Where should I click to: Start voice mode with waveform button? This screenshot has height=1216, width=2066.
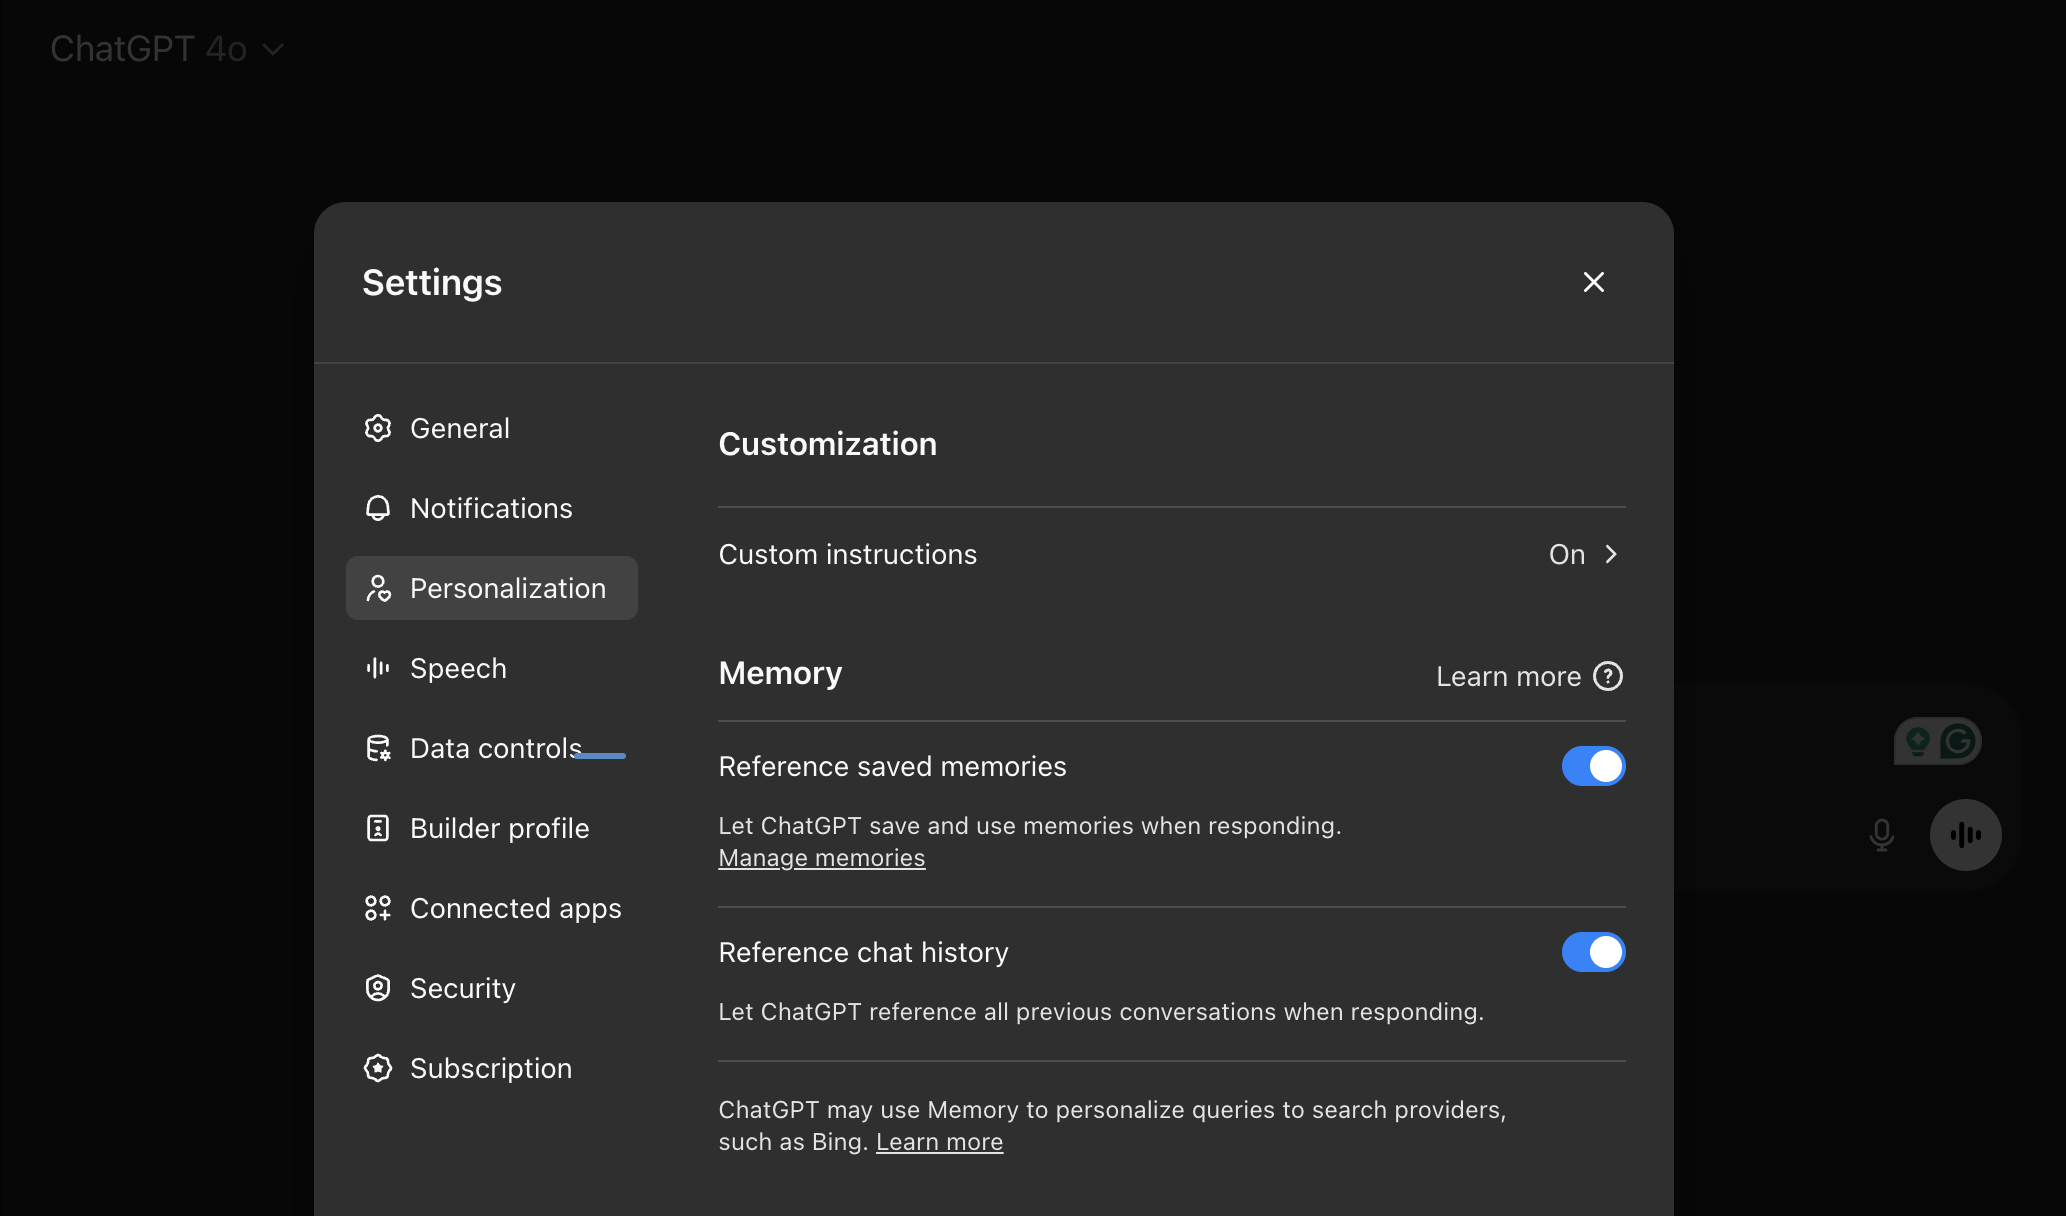tap(1966, 835)
